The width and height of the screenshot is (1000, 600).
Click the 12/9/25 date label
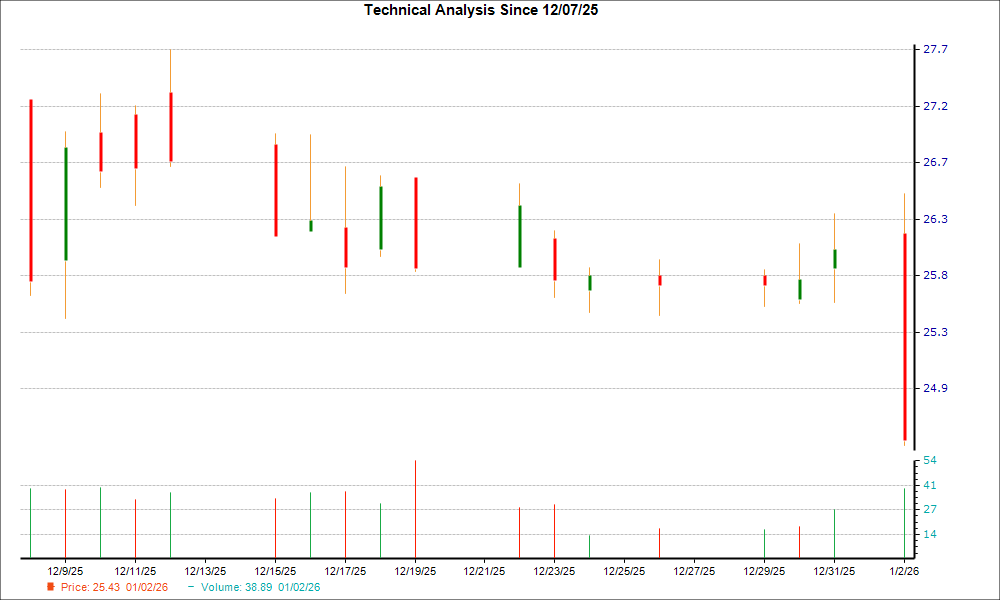(x=65, y=571)
